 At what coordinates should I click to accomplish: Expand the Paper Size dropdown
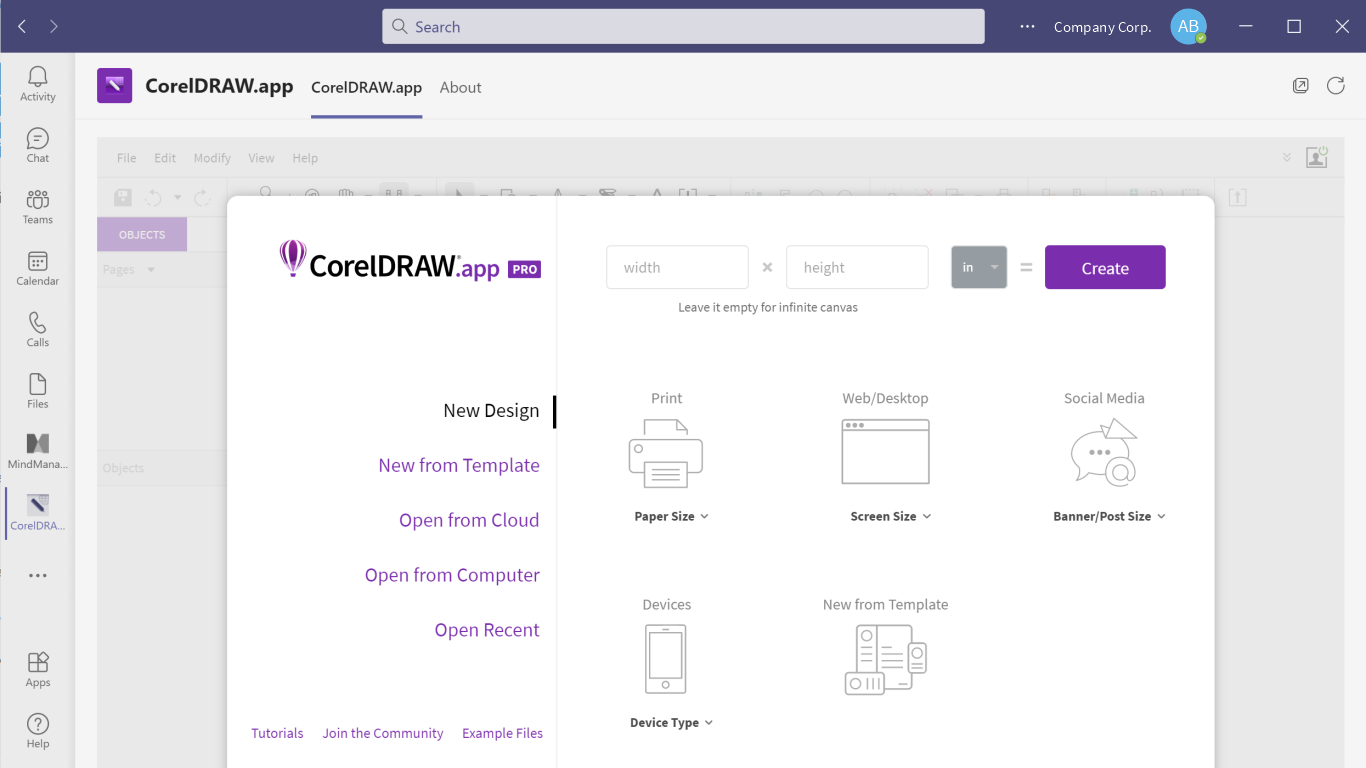click(x=671, y=517)
